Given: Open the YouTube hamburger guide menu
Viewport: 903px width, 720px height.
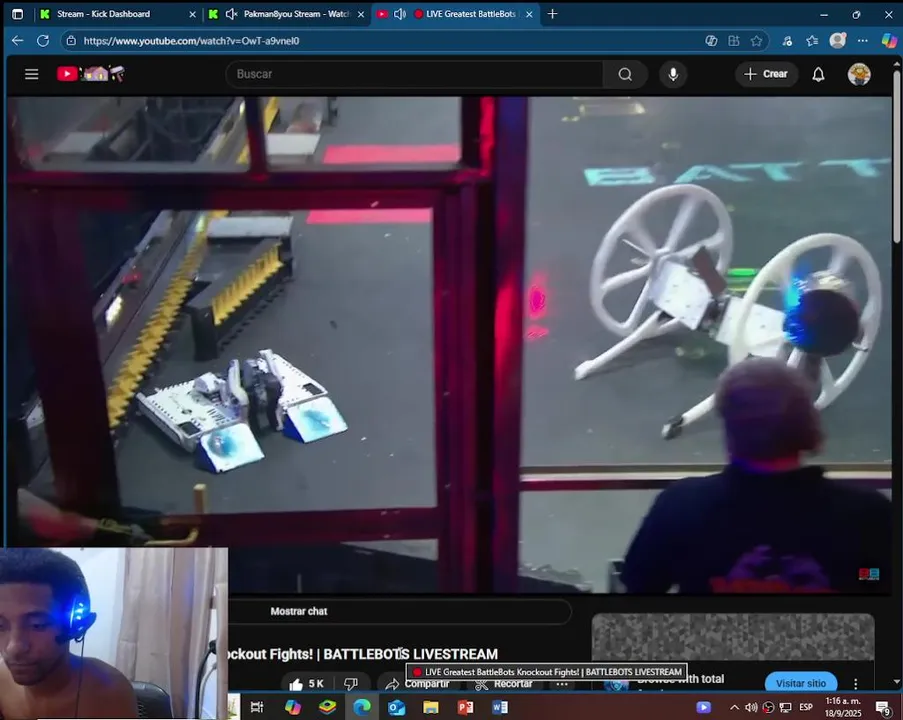Looking at the screenshot, I should [x=32, y=74].
